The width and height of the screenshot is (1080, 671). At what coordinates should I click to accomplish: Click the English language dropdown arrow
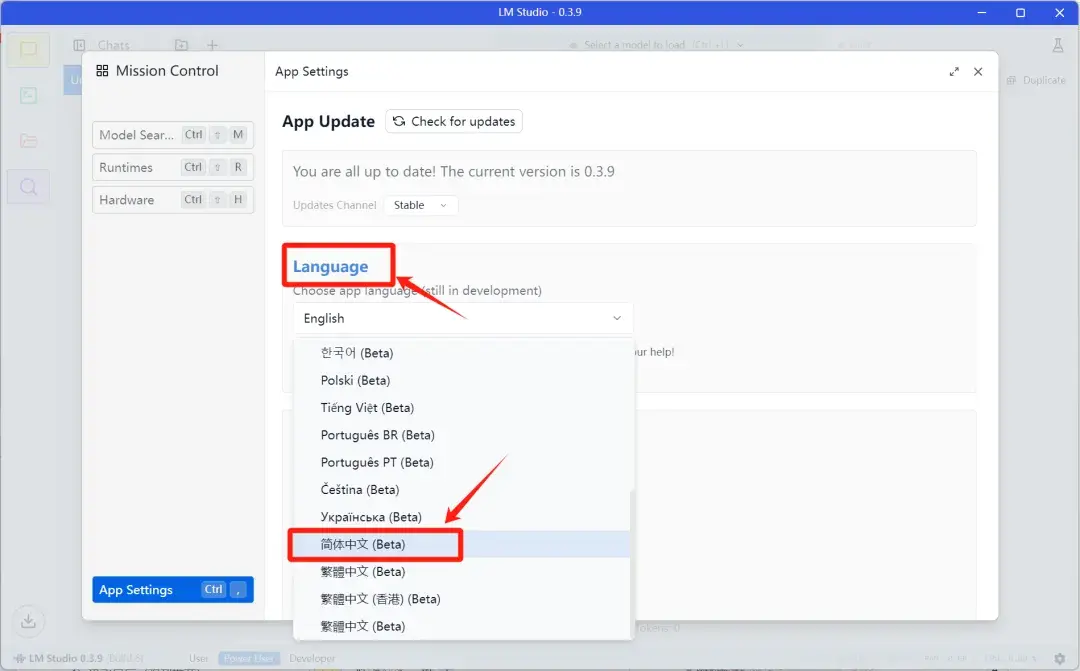coord(617,318)
